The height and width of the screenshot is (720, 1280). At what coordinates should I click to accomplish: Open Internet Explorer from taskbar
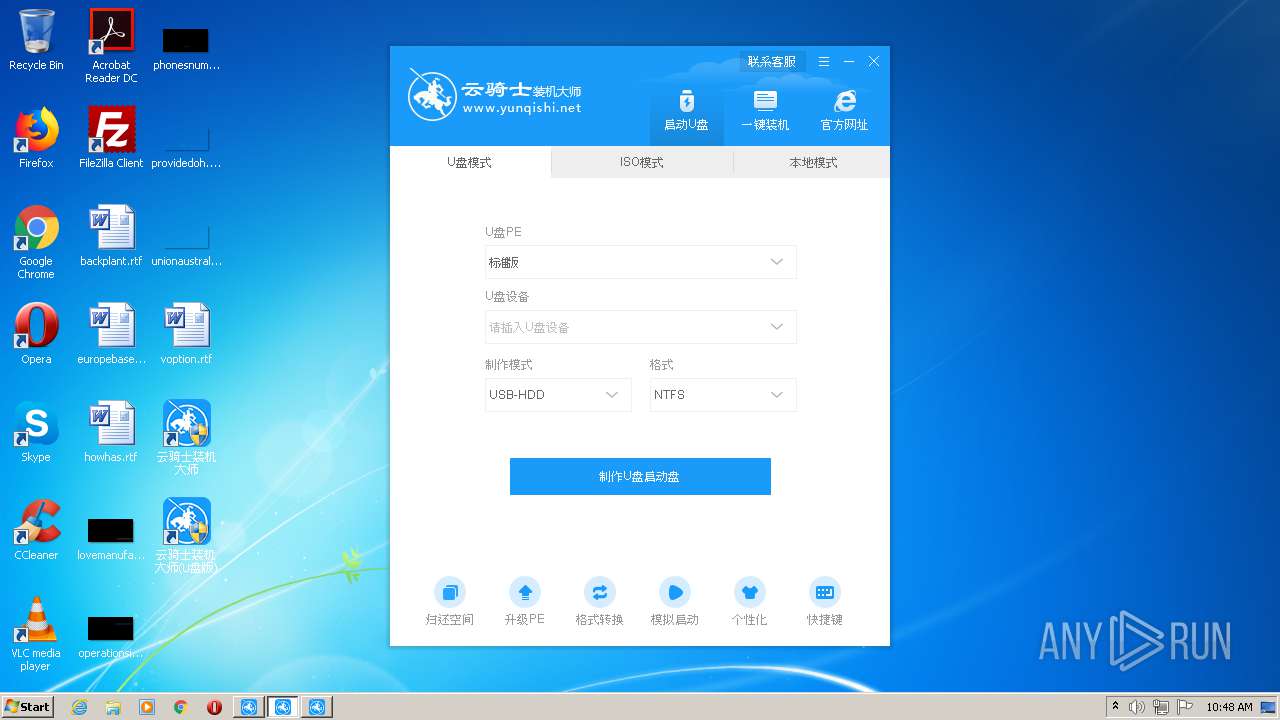pyautogui.click(x=79, y=707)
